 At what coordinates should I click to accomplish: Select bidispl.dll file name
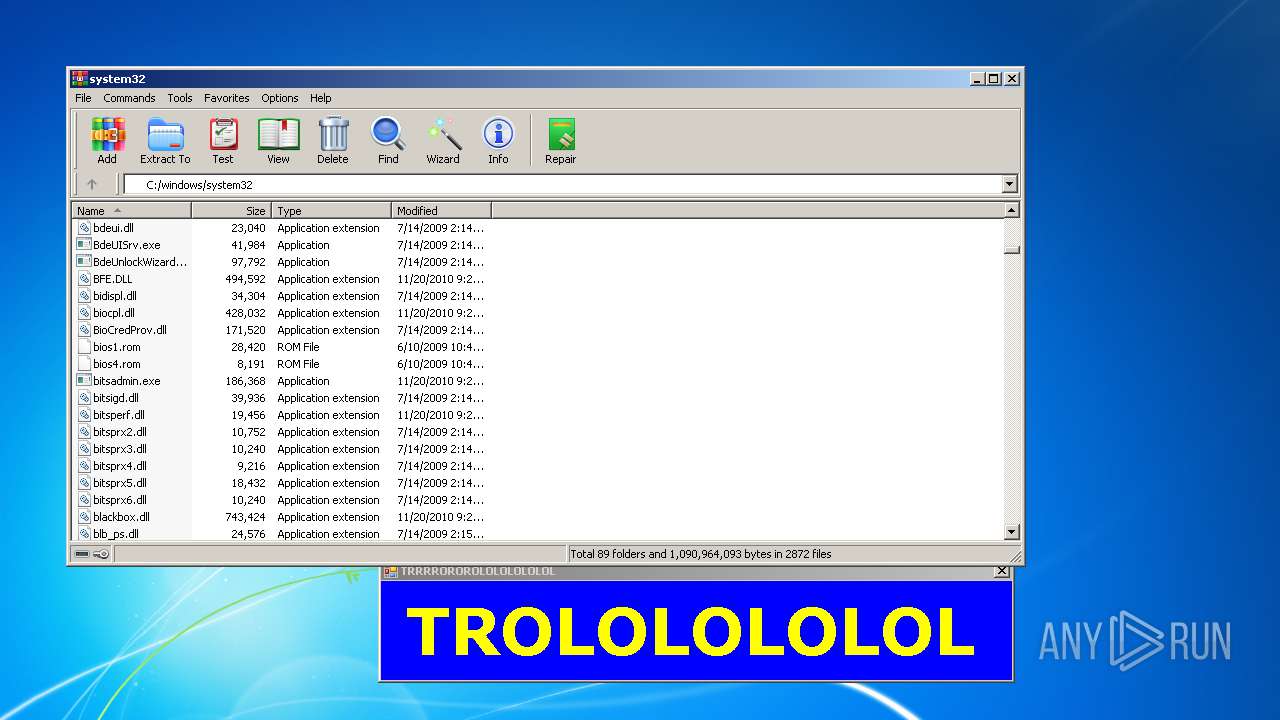pyautogui.click(x=115, y=296)
